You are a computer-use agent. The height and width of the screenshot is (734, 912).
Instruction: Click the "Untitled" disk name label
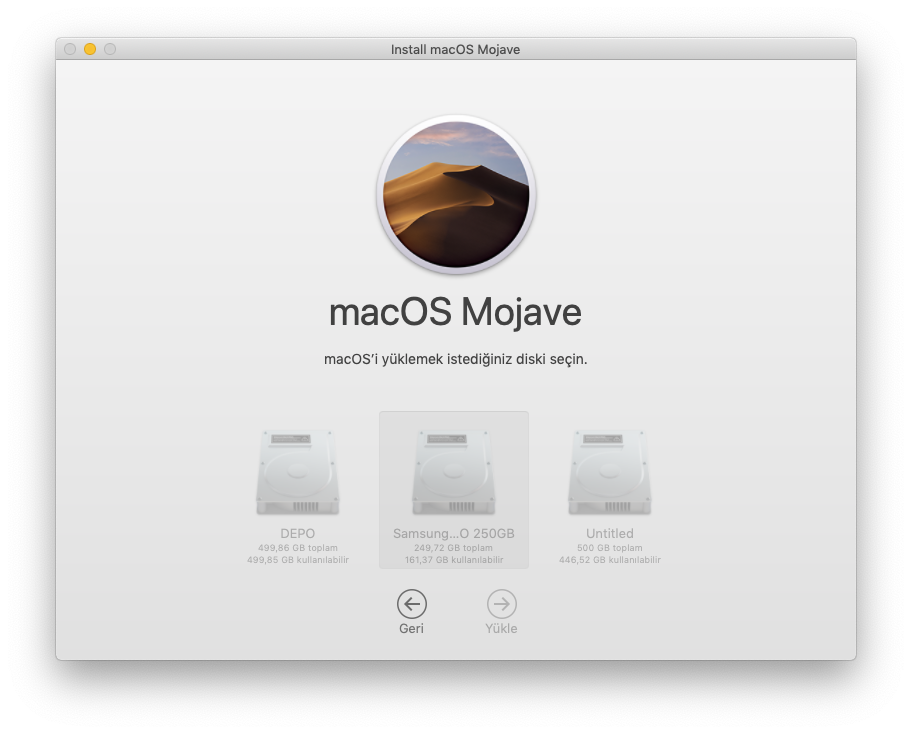[610, 534]
